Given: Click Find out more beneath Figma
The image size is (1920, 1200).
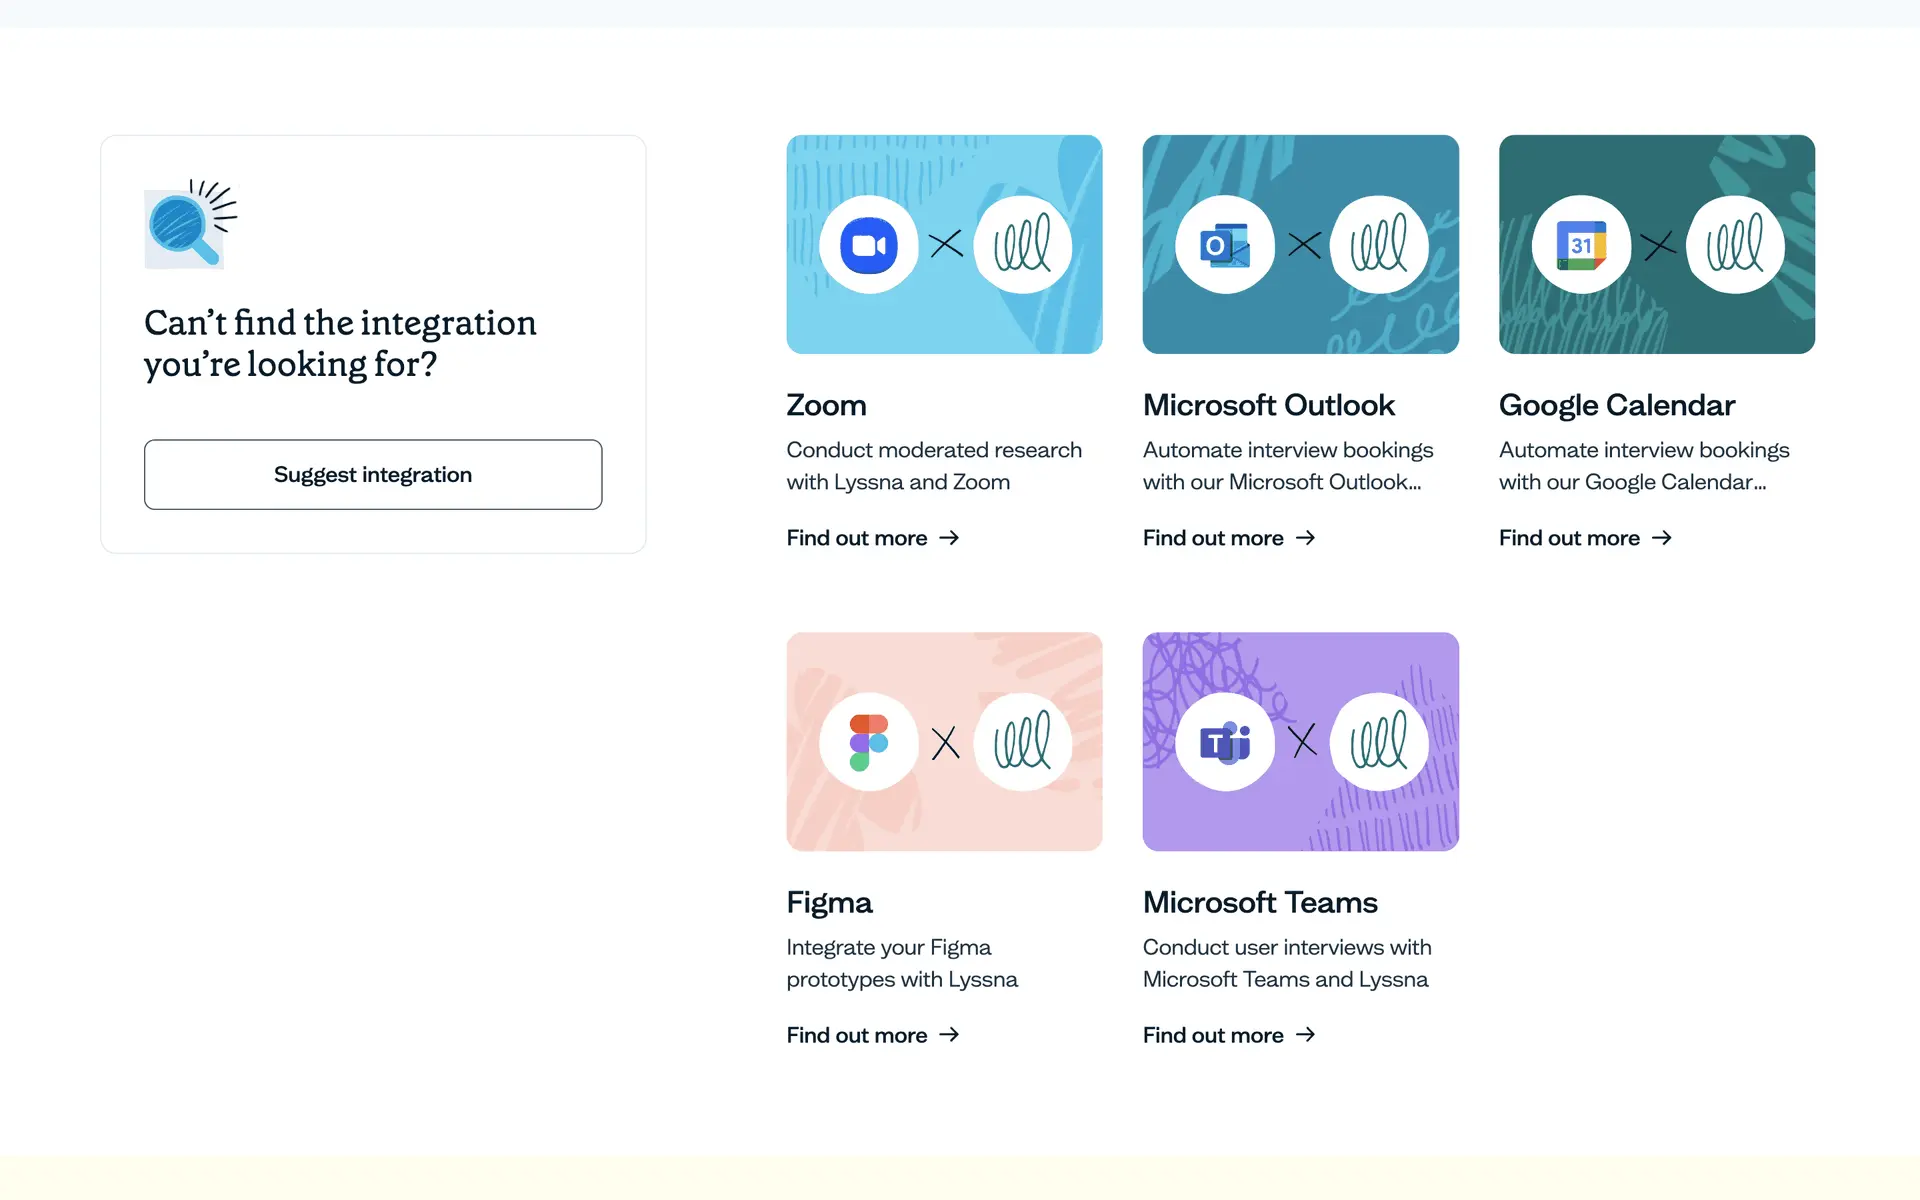Looking at the screenshot, I should (x=872, y=1035).
